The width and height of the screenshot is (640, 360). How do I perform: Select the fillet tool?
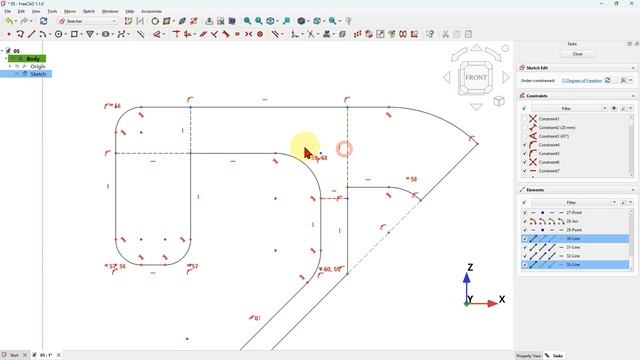tap(295, 34)
